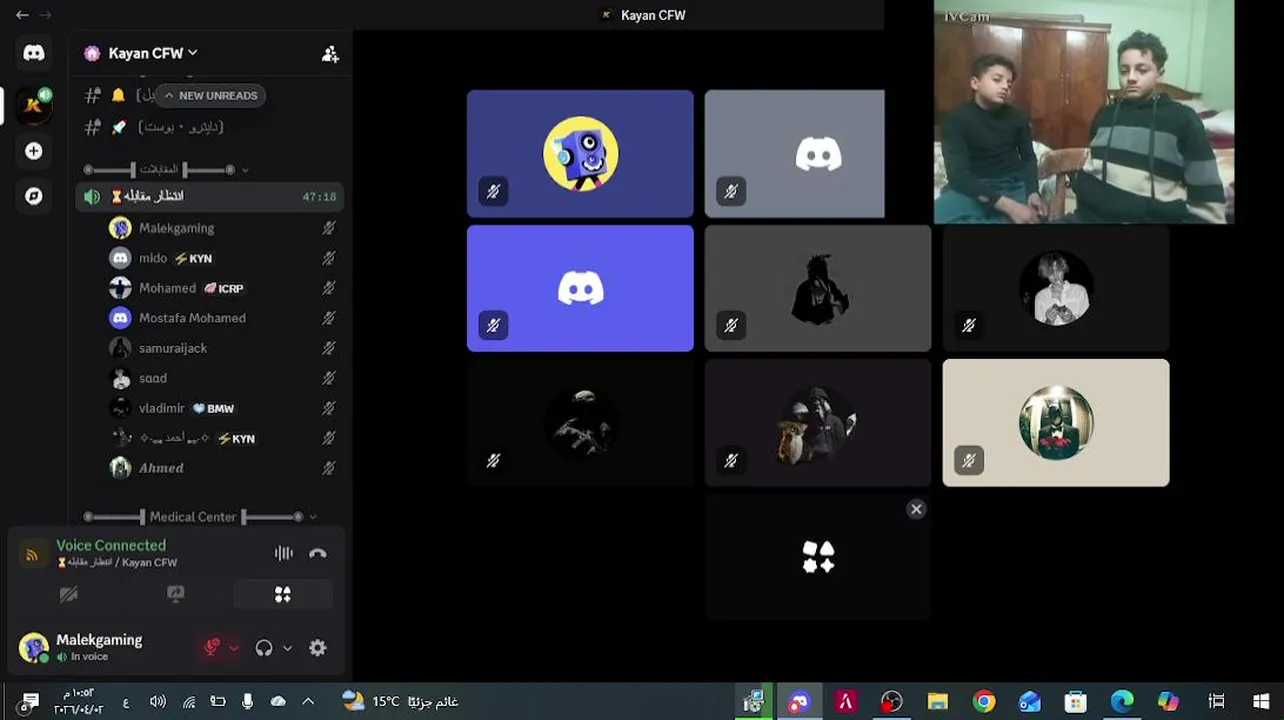Open Copilot from the taskbar
This screenshot has width=1284, height=720.
(1168, 701)
